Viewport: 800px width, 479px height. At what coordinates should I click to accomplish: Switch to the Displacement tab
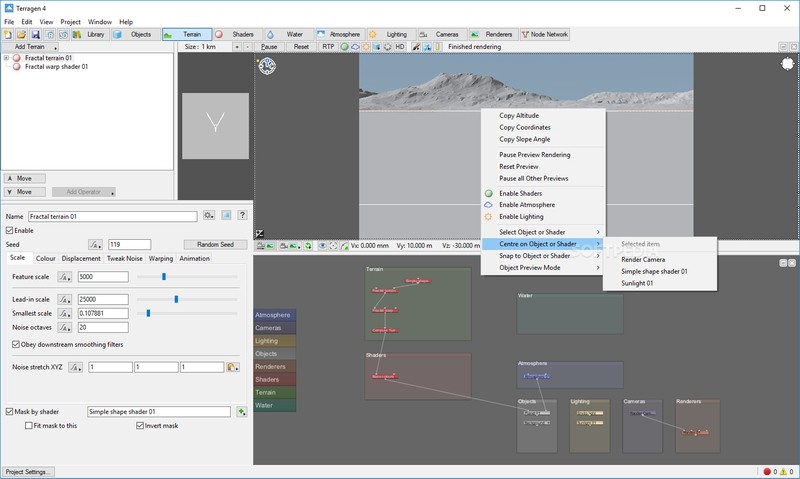pyautogui.click(x=80, y=258)
